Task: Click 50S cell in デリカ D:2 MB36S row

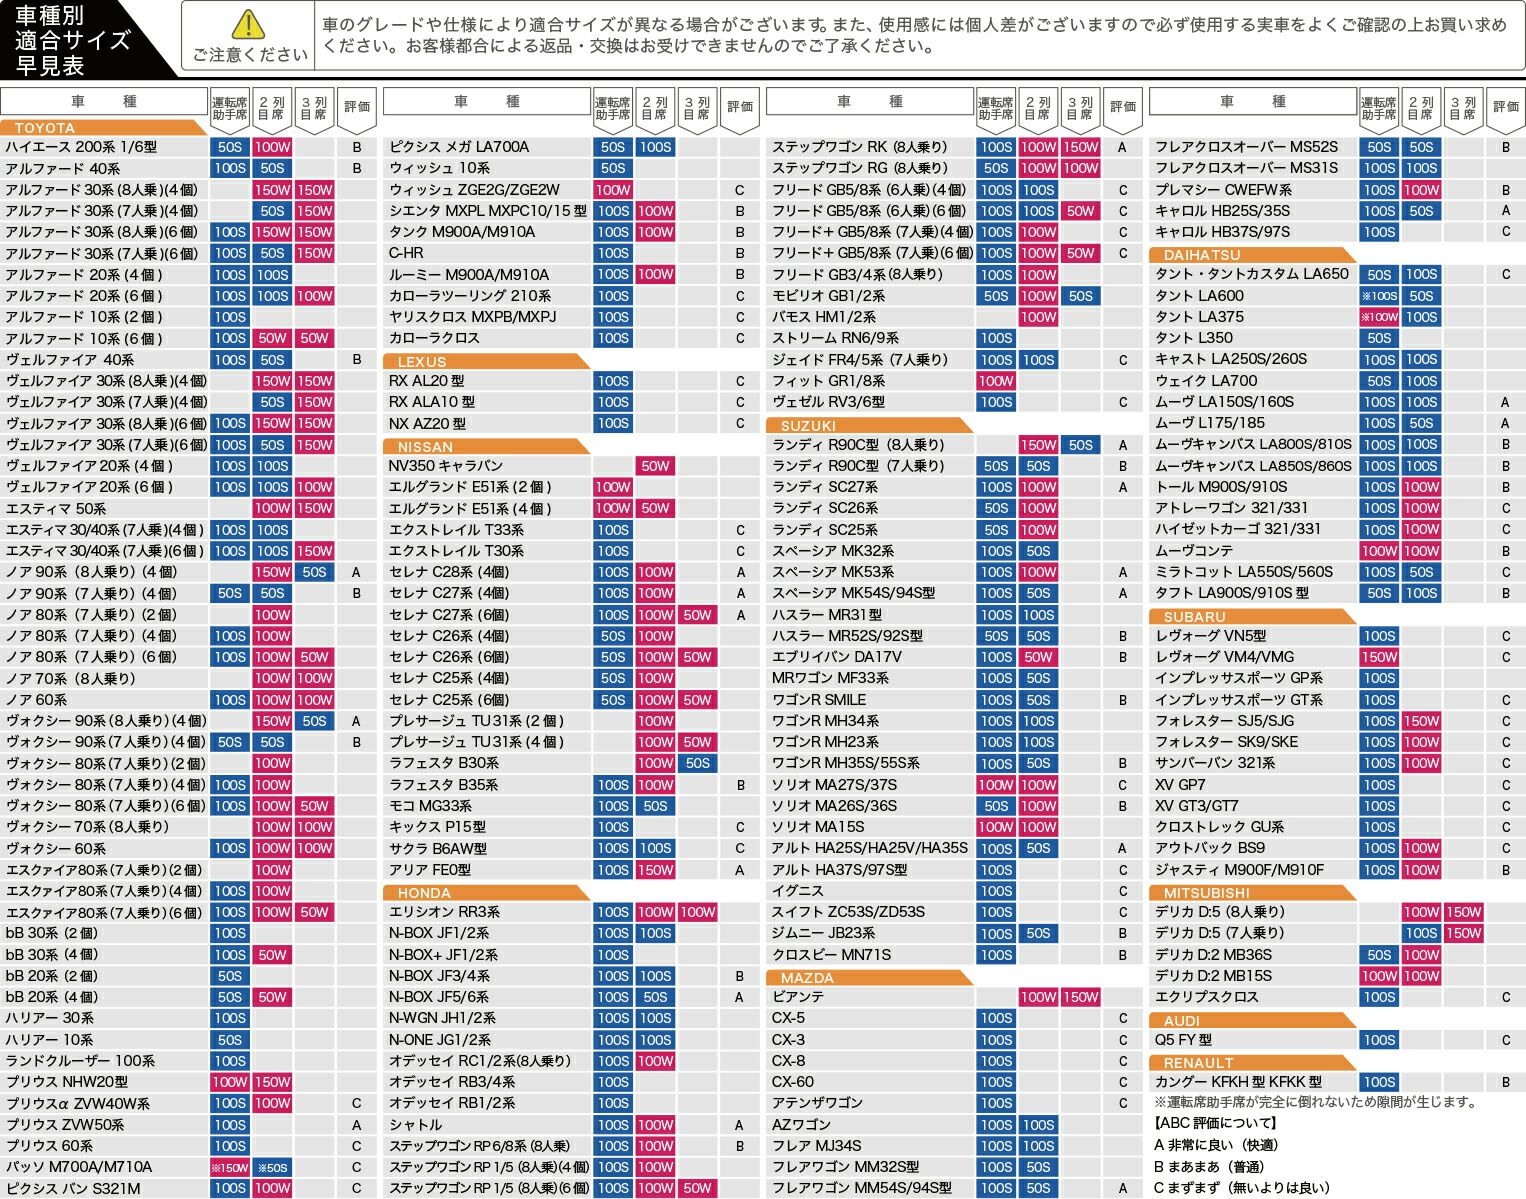Action: [x=1379, y=955]
